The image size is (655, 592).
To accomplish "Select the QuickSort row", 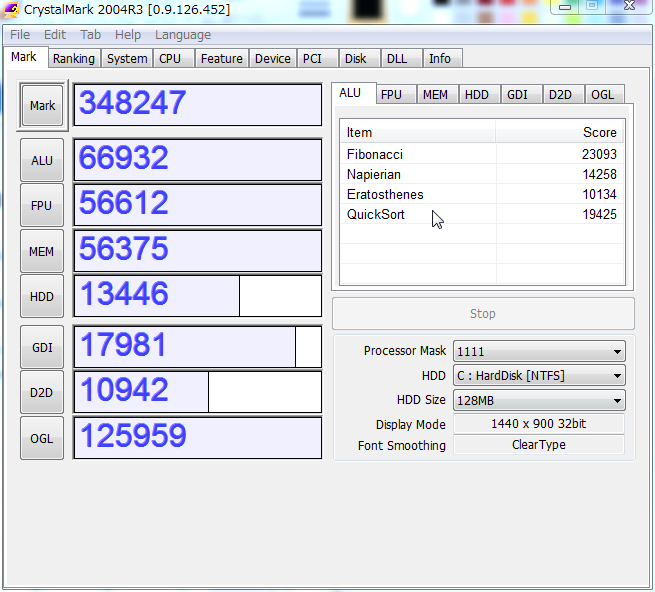I will click(x=482, y=214).
